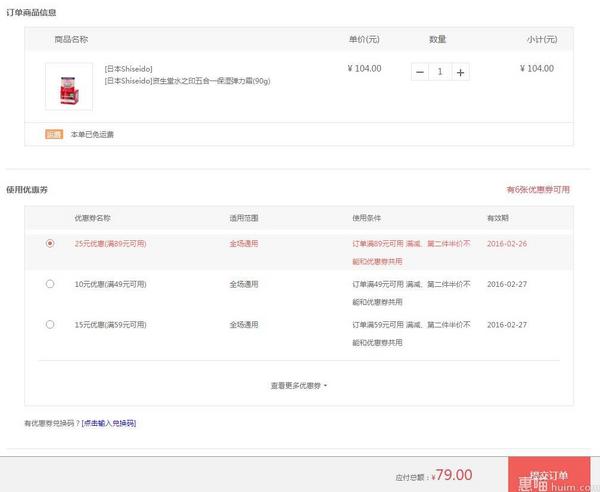The width and height of the screenshot is (600, 492).
Task: Click the link to enter a redemption code
Action: (109, 423)
